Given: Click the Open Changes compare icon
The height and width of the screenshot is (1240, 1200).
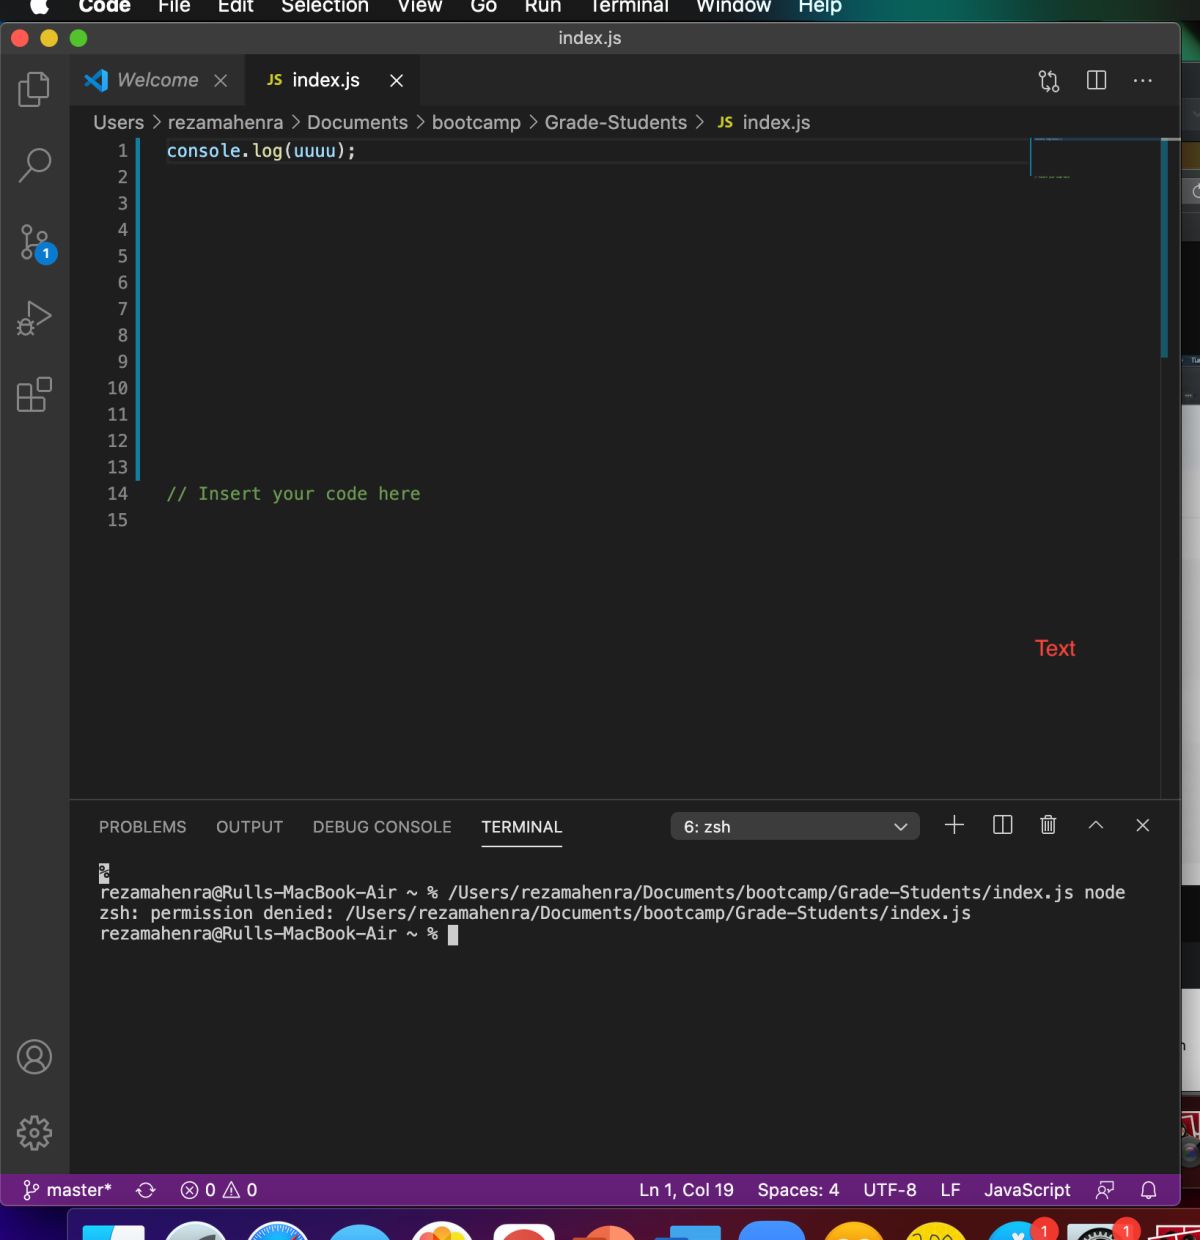Looking at the screenshot, I should [x=1049, y=81].
